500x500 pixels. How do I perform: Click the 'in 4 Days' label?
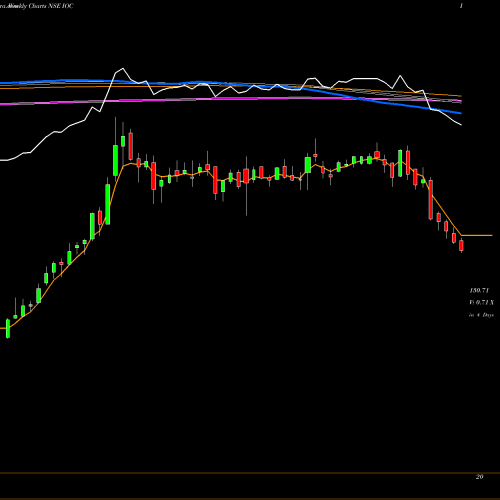pyautogui.click(x=481, y=315)
